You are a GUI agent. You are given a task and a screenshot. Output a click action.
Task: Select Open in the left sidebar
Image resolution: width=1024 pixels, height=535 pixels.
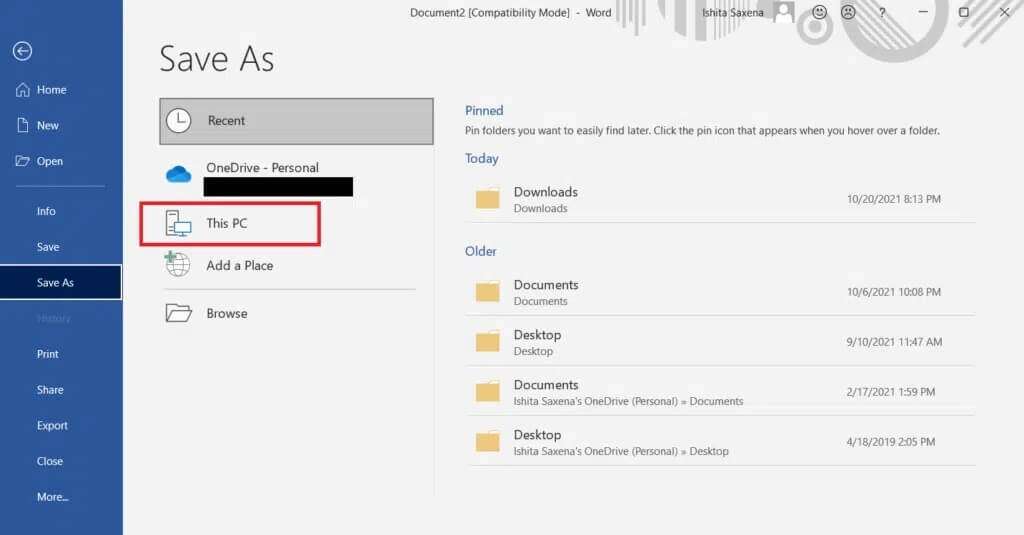[x=61, y=161]
